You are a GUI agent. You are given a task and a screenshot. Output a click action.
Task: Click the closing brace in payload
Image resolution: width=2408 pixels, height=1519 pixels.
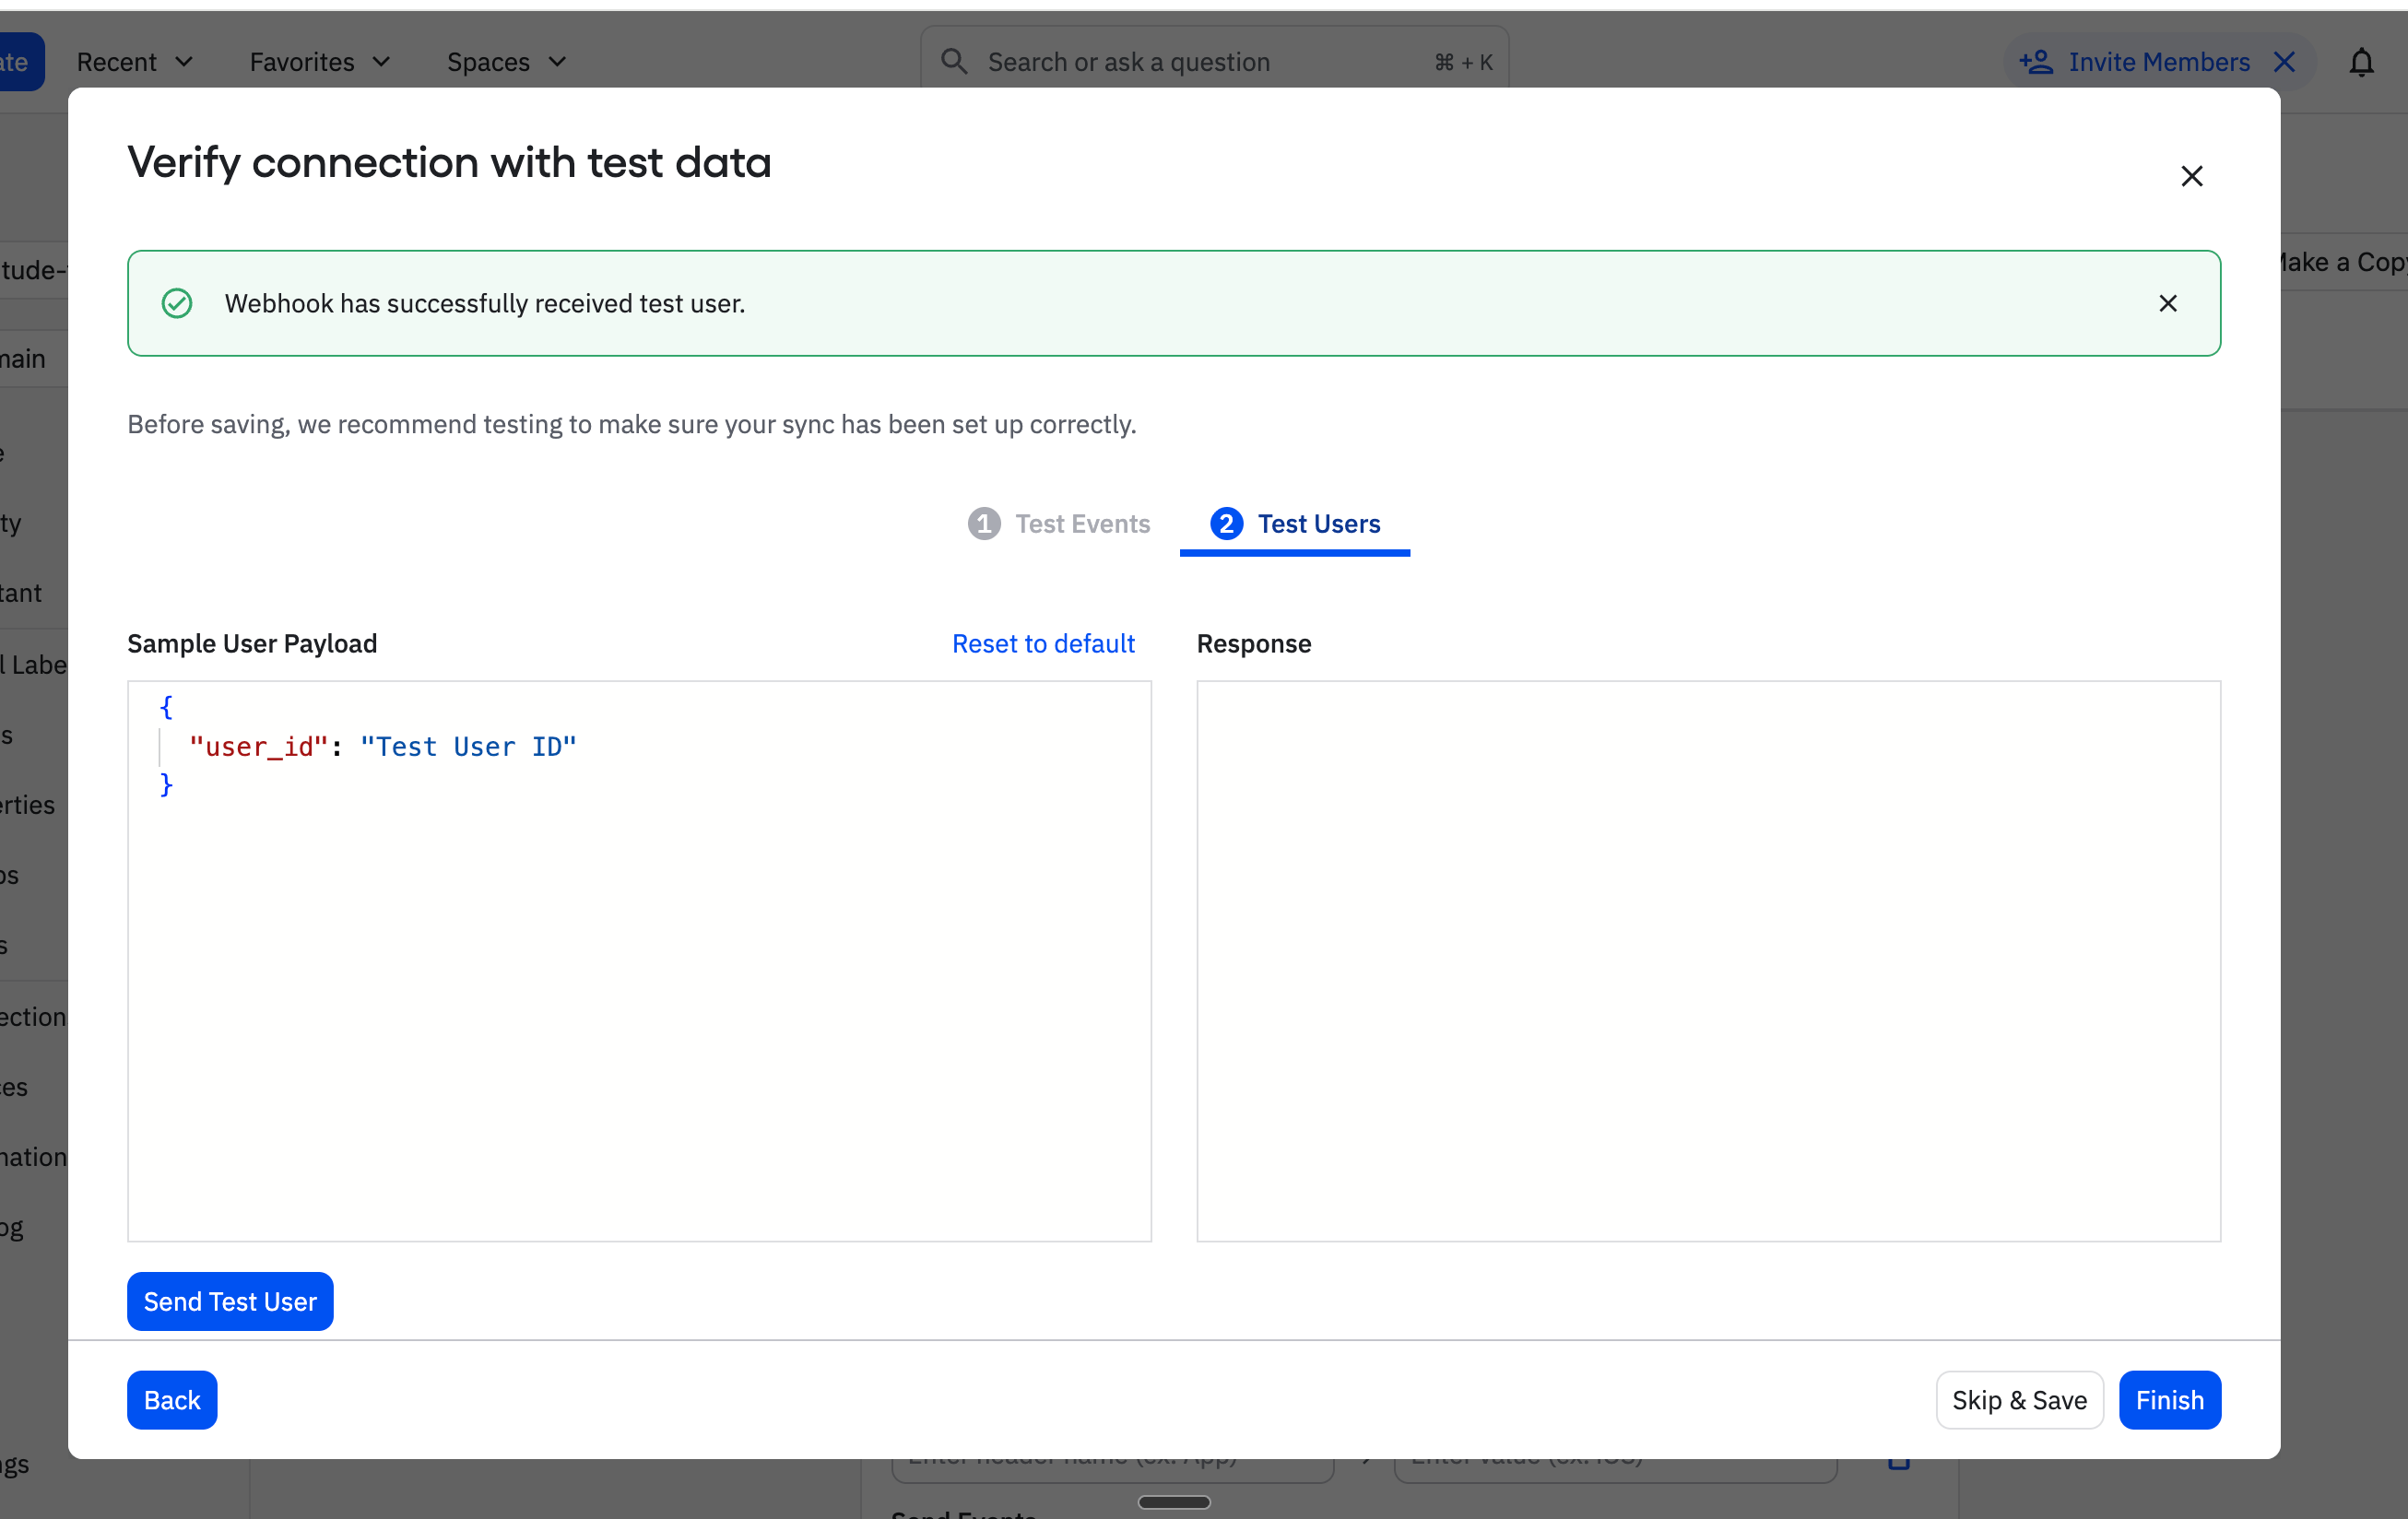(x=166, y=785)
